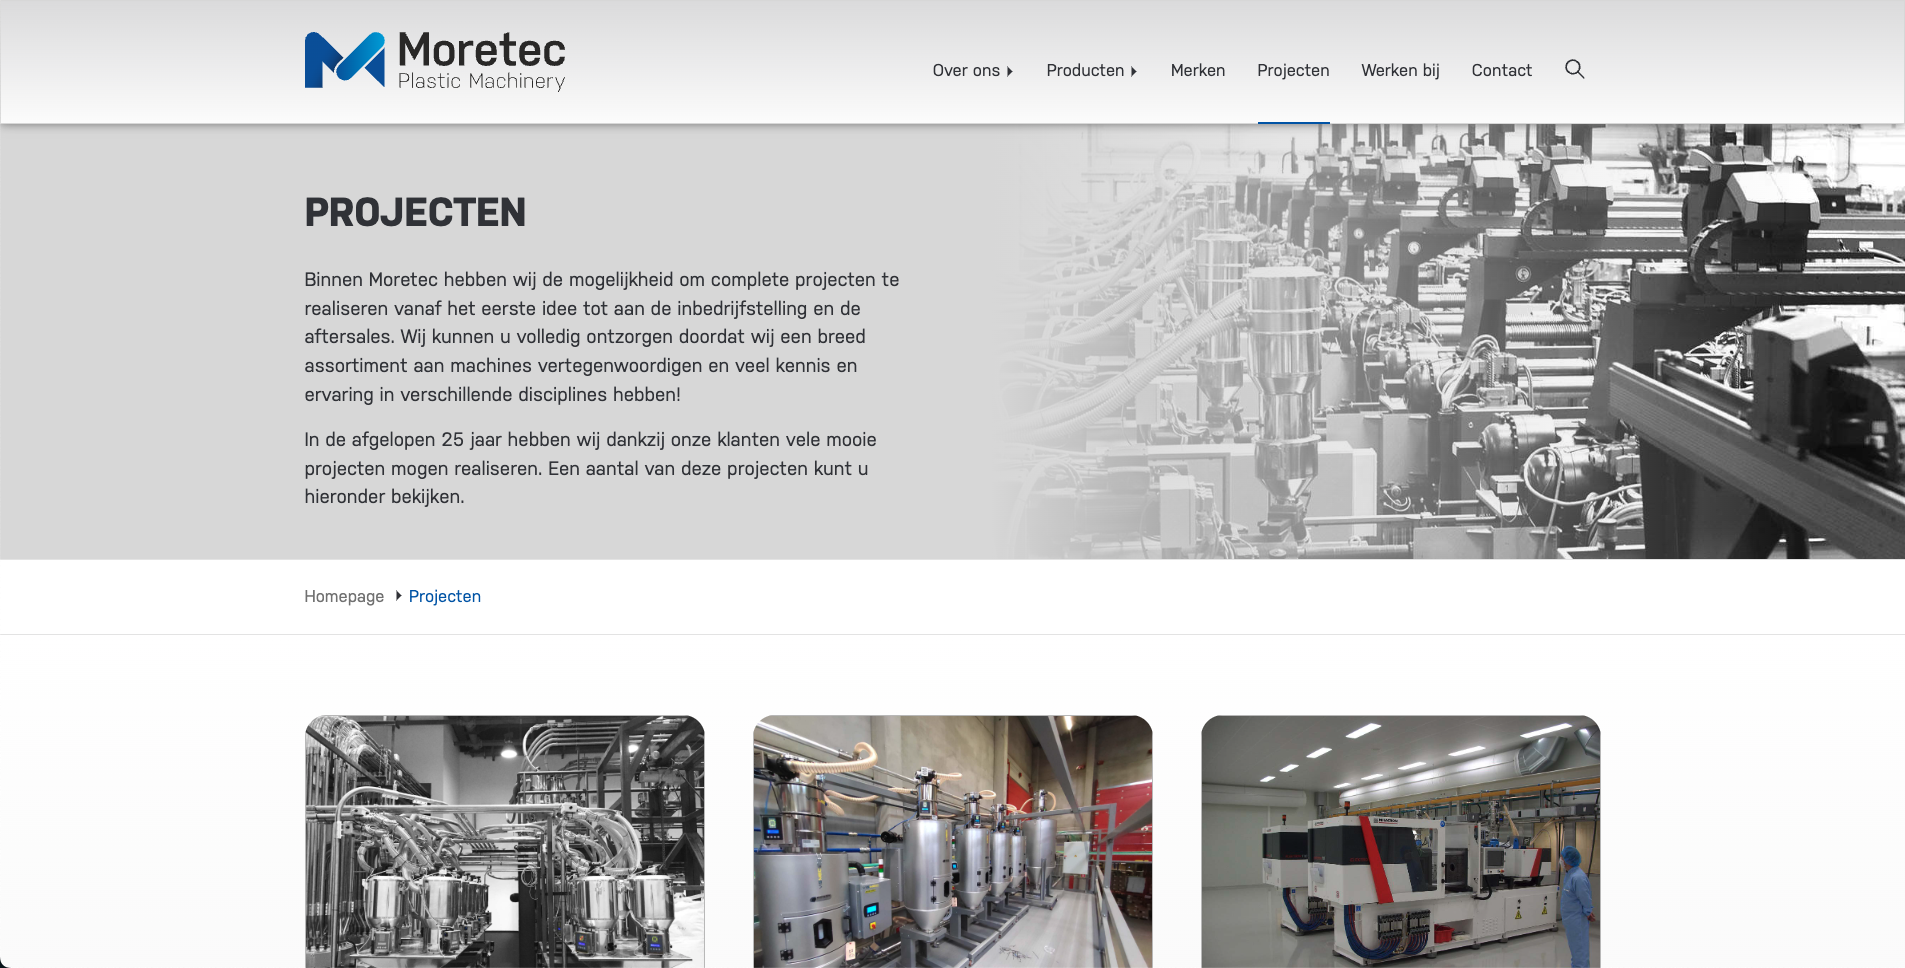The width and height of the screenshot is (1905, 968).
Task: Click the large PROJECTEN page heading
Action: coord(415,212)
